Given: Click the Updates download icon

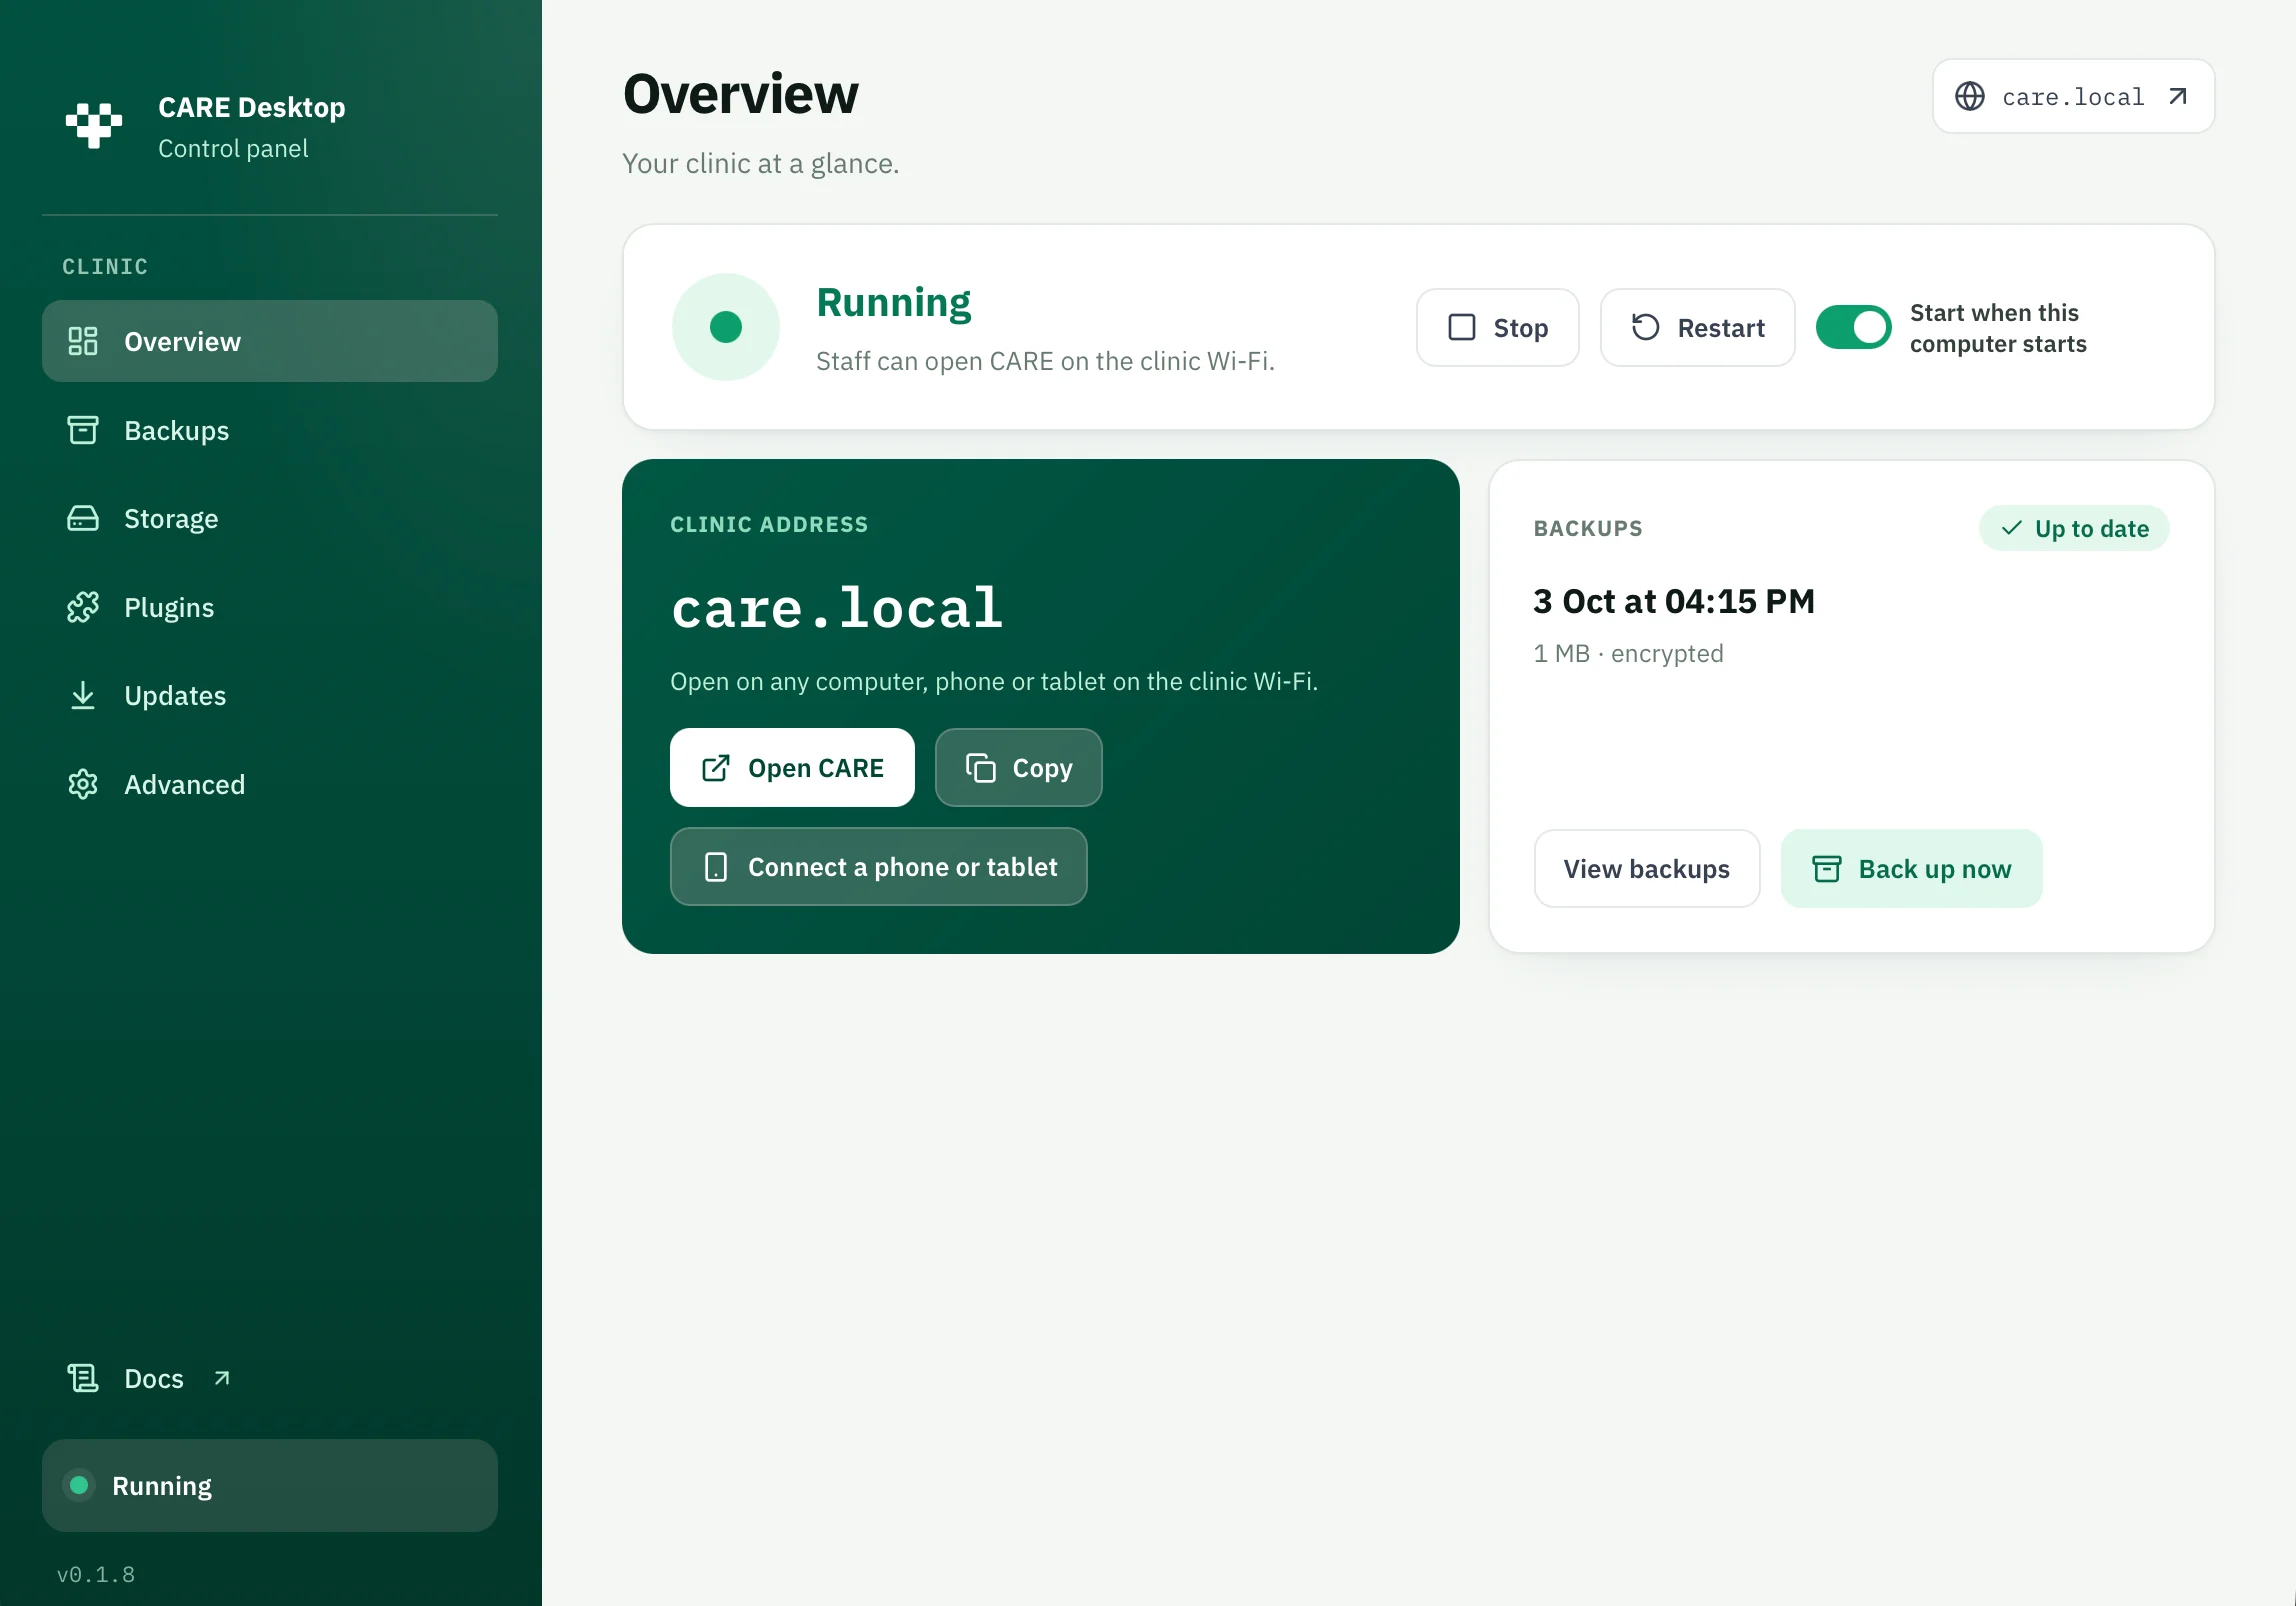Looking at the screenshot, I should 83,695.
